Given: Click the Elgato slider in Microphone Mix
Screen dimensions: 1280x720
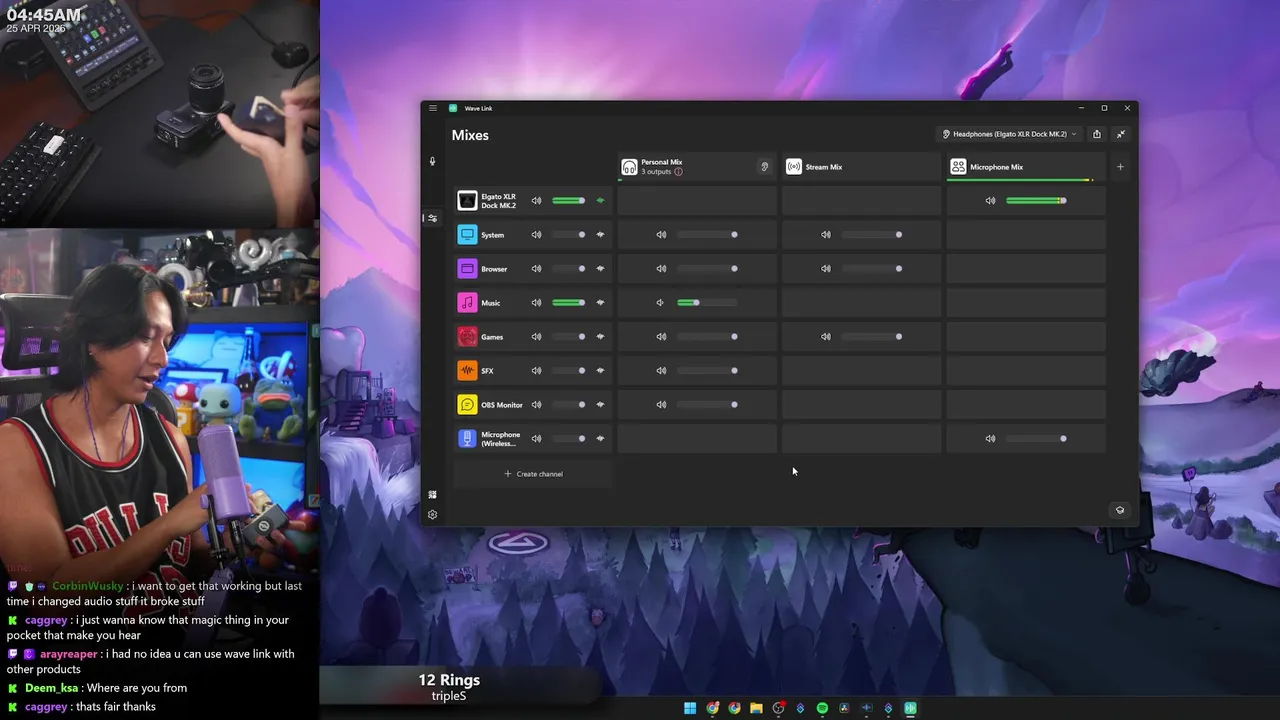Looking at the screenshot, I should (x=1036, y=201).
